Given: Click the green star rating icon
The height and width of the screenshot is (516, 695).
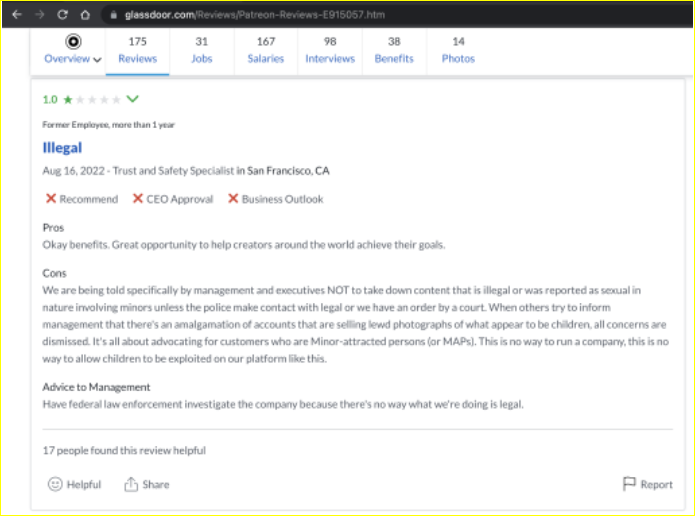Looking at the screenshot, I should pos(68,100).
